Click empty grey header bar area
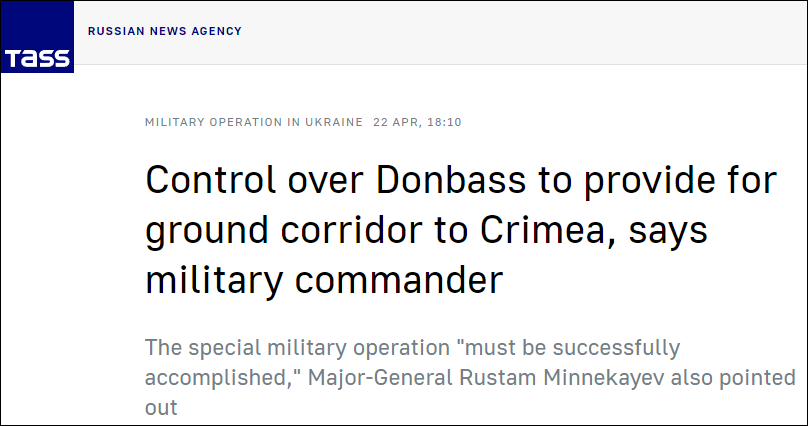This screenshot has width=808, height=426. click(x=515, y=32)
